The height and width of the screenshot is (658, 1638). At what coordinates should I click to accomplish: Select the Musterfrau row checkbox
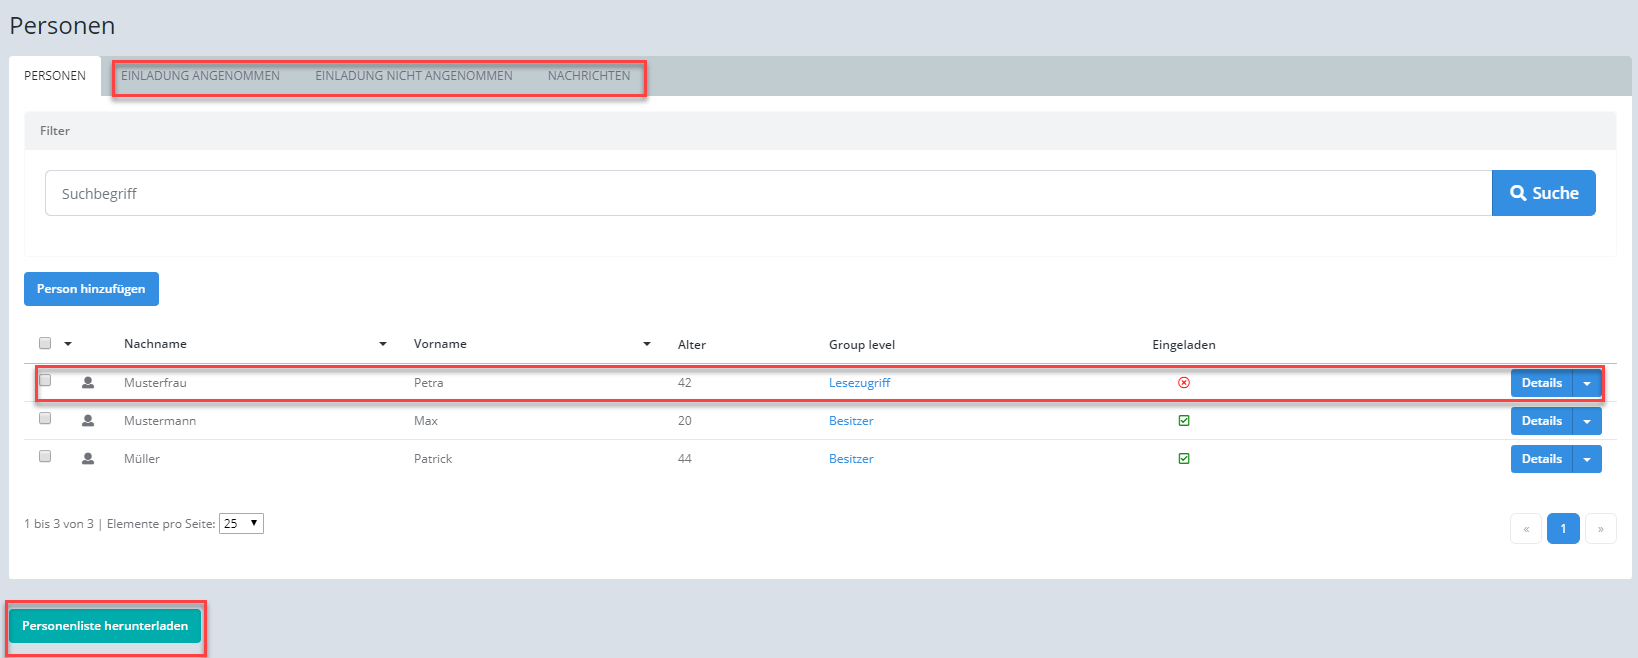[x=45, y=380]
